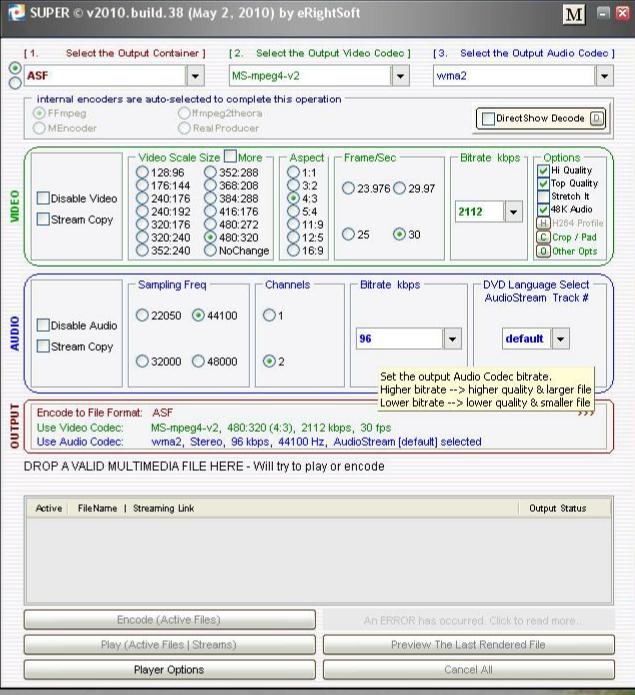Toggle the 48K Audio checkbox
Viewport: 635px width, 695px height.
543,209
